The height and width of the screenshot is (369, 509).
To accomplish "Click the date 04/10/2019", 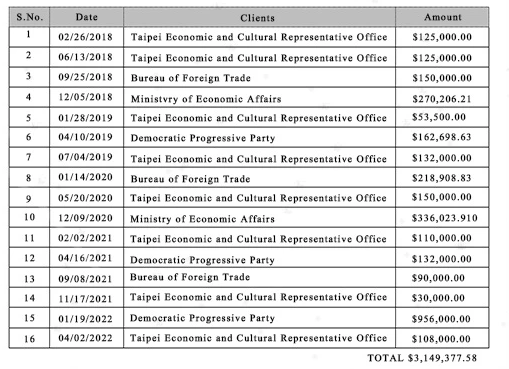I will click(86, 137).
